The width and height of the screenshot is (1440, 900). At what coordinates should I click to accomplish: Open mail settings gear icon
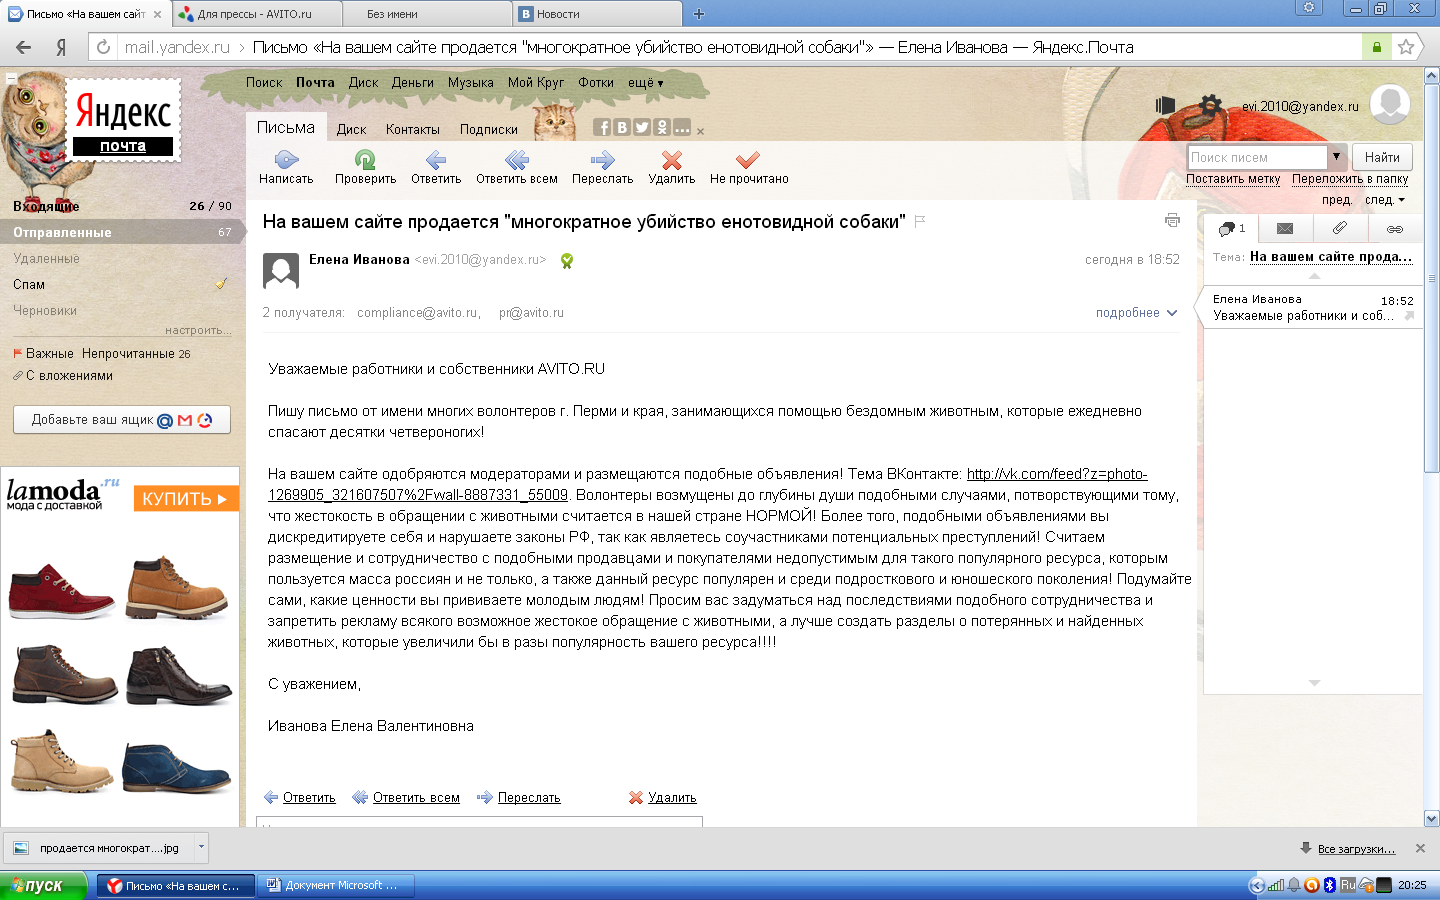coord(1210,105)
